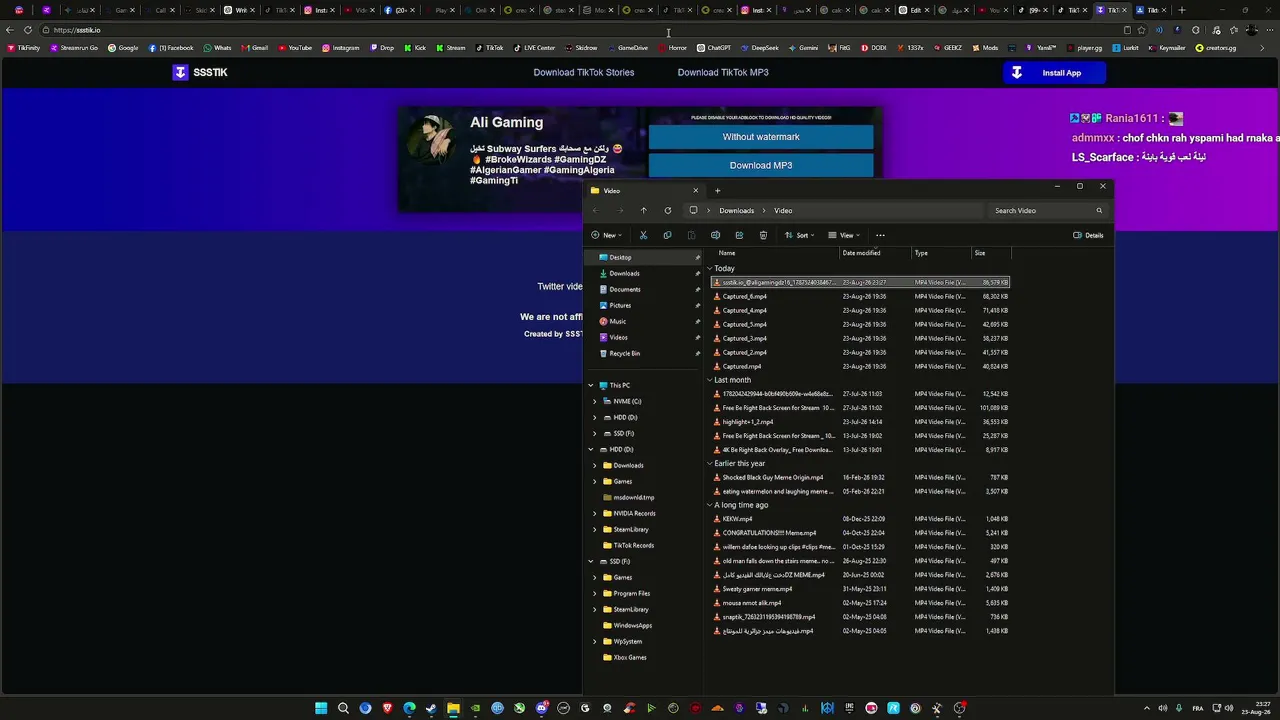
Task: Click the Copy icon in Explorer toolbar
Action: (x=667, y=235)
